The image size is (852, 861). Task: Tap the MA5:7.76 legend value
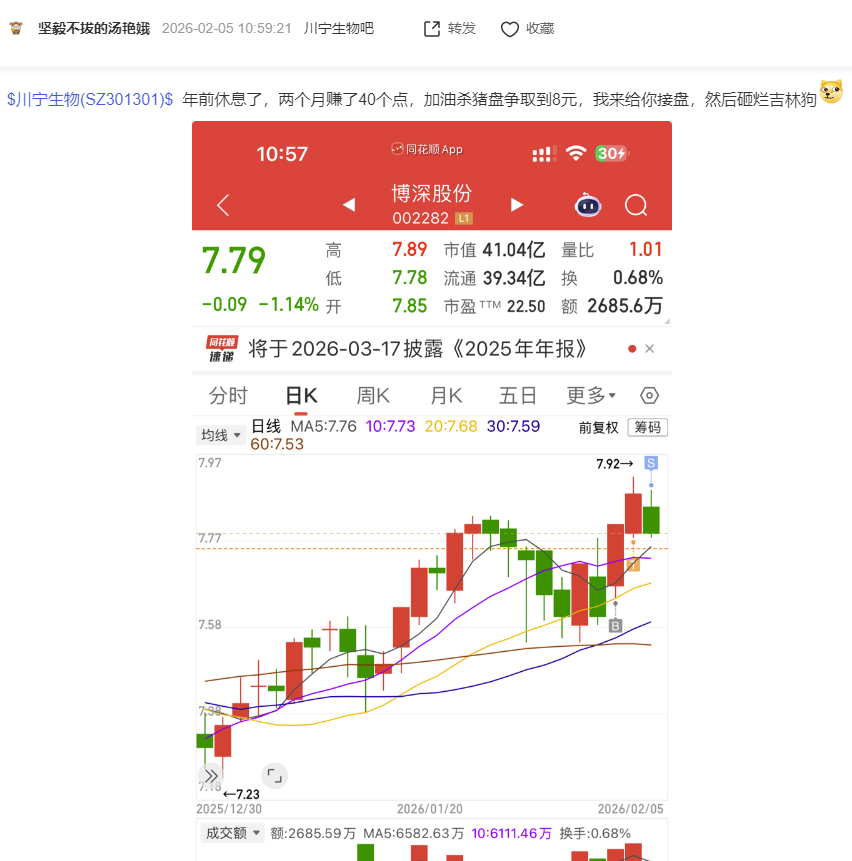(x=323, y=427)
